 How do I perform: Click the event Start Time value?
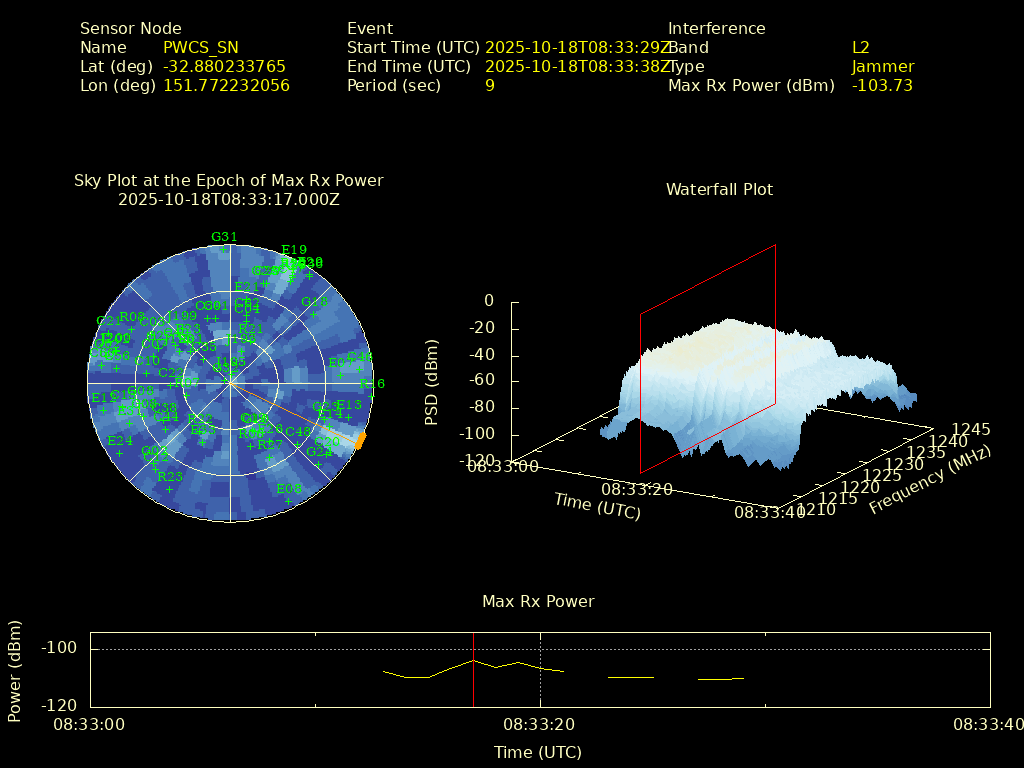(576, 47)
